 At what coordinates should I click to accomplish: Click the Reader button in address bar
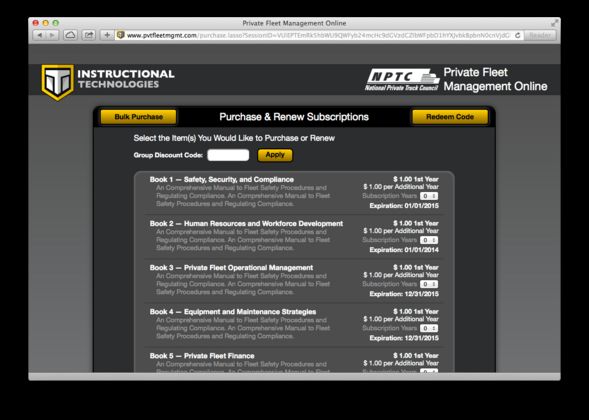539,35
